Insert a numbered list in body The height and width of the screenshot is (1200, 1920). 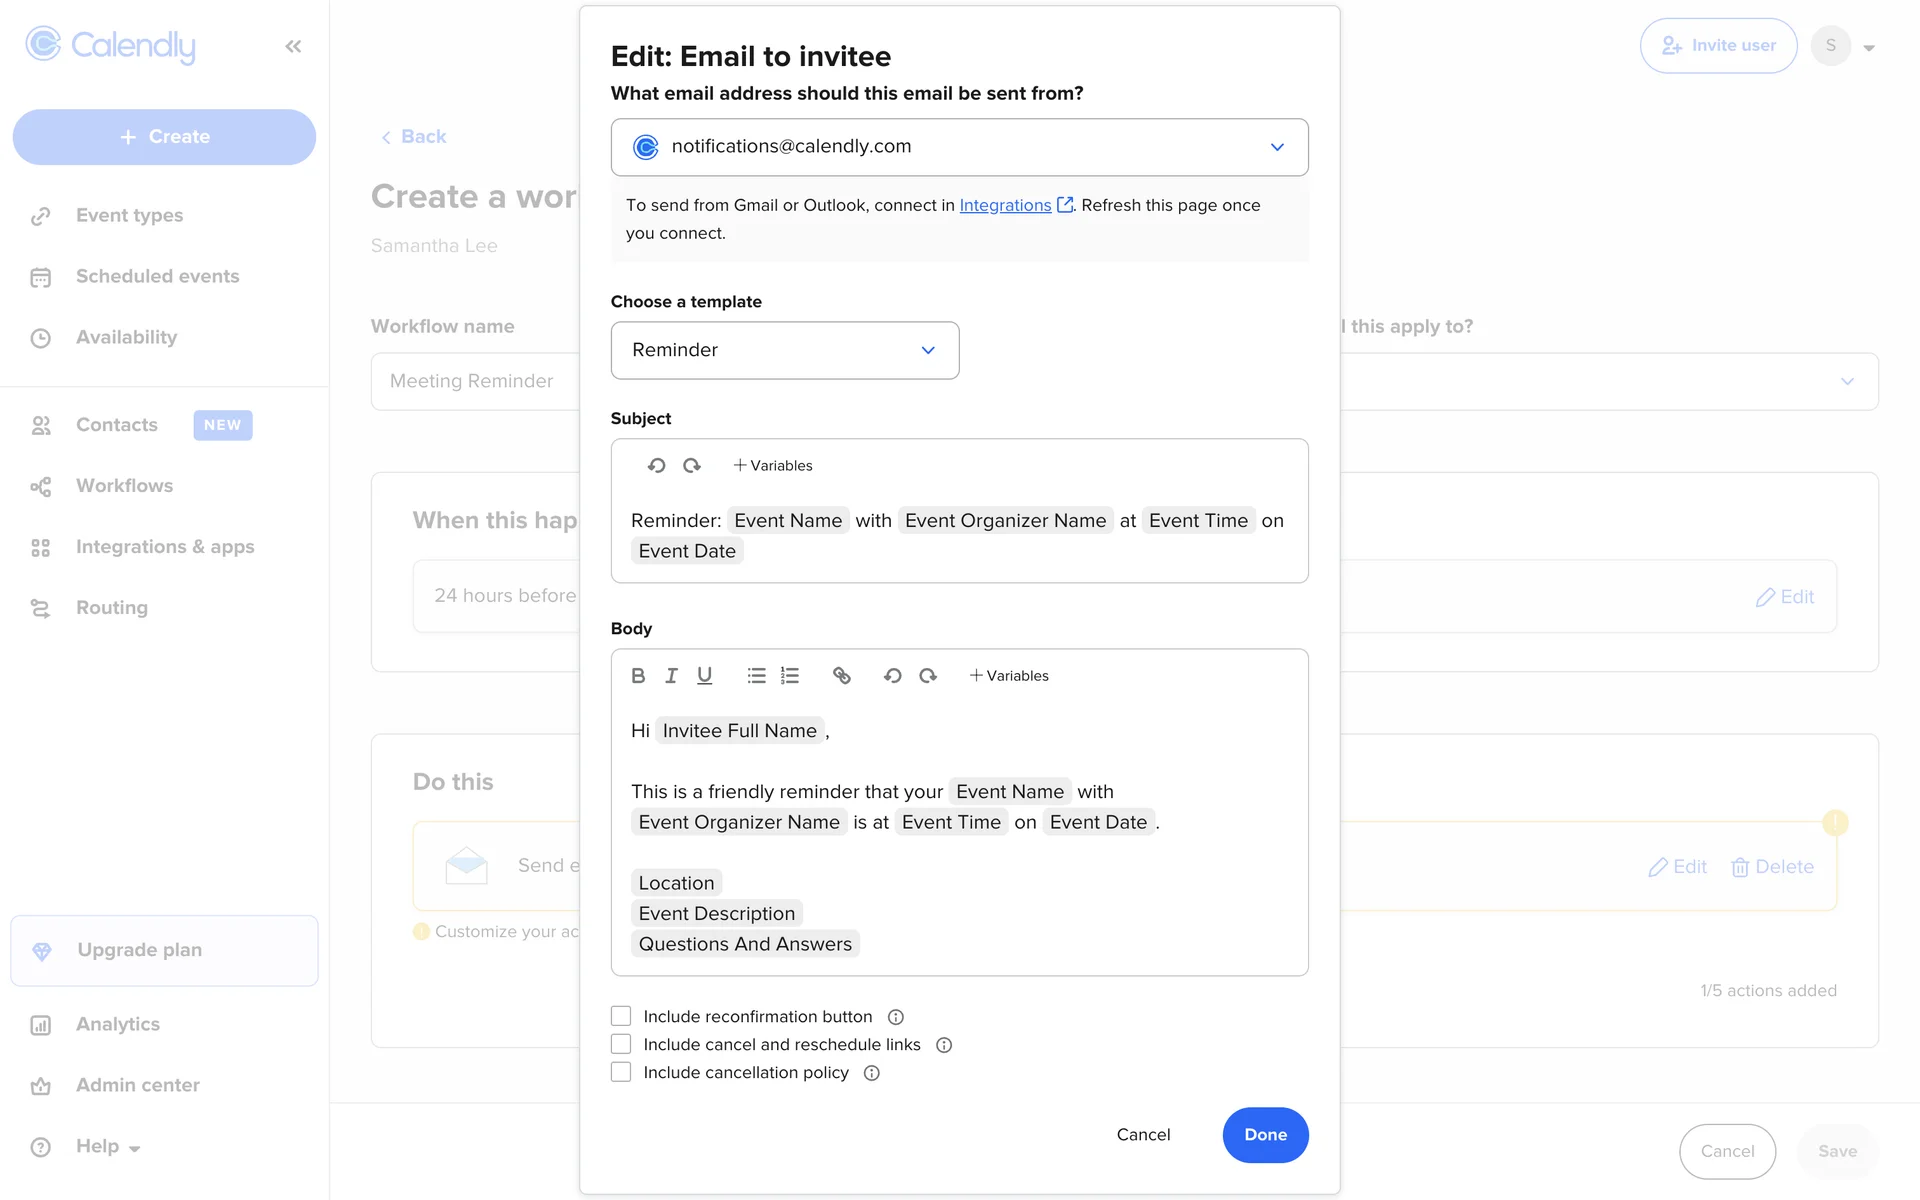(790, 676)
